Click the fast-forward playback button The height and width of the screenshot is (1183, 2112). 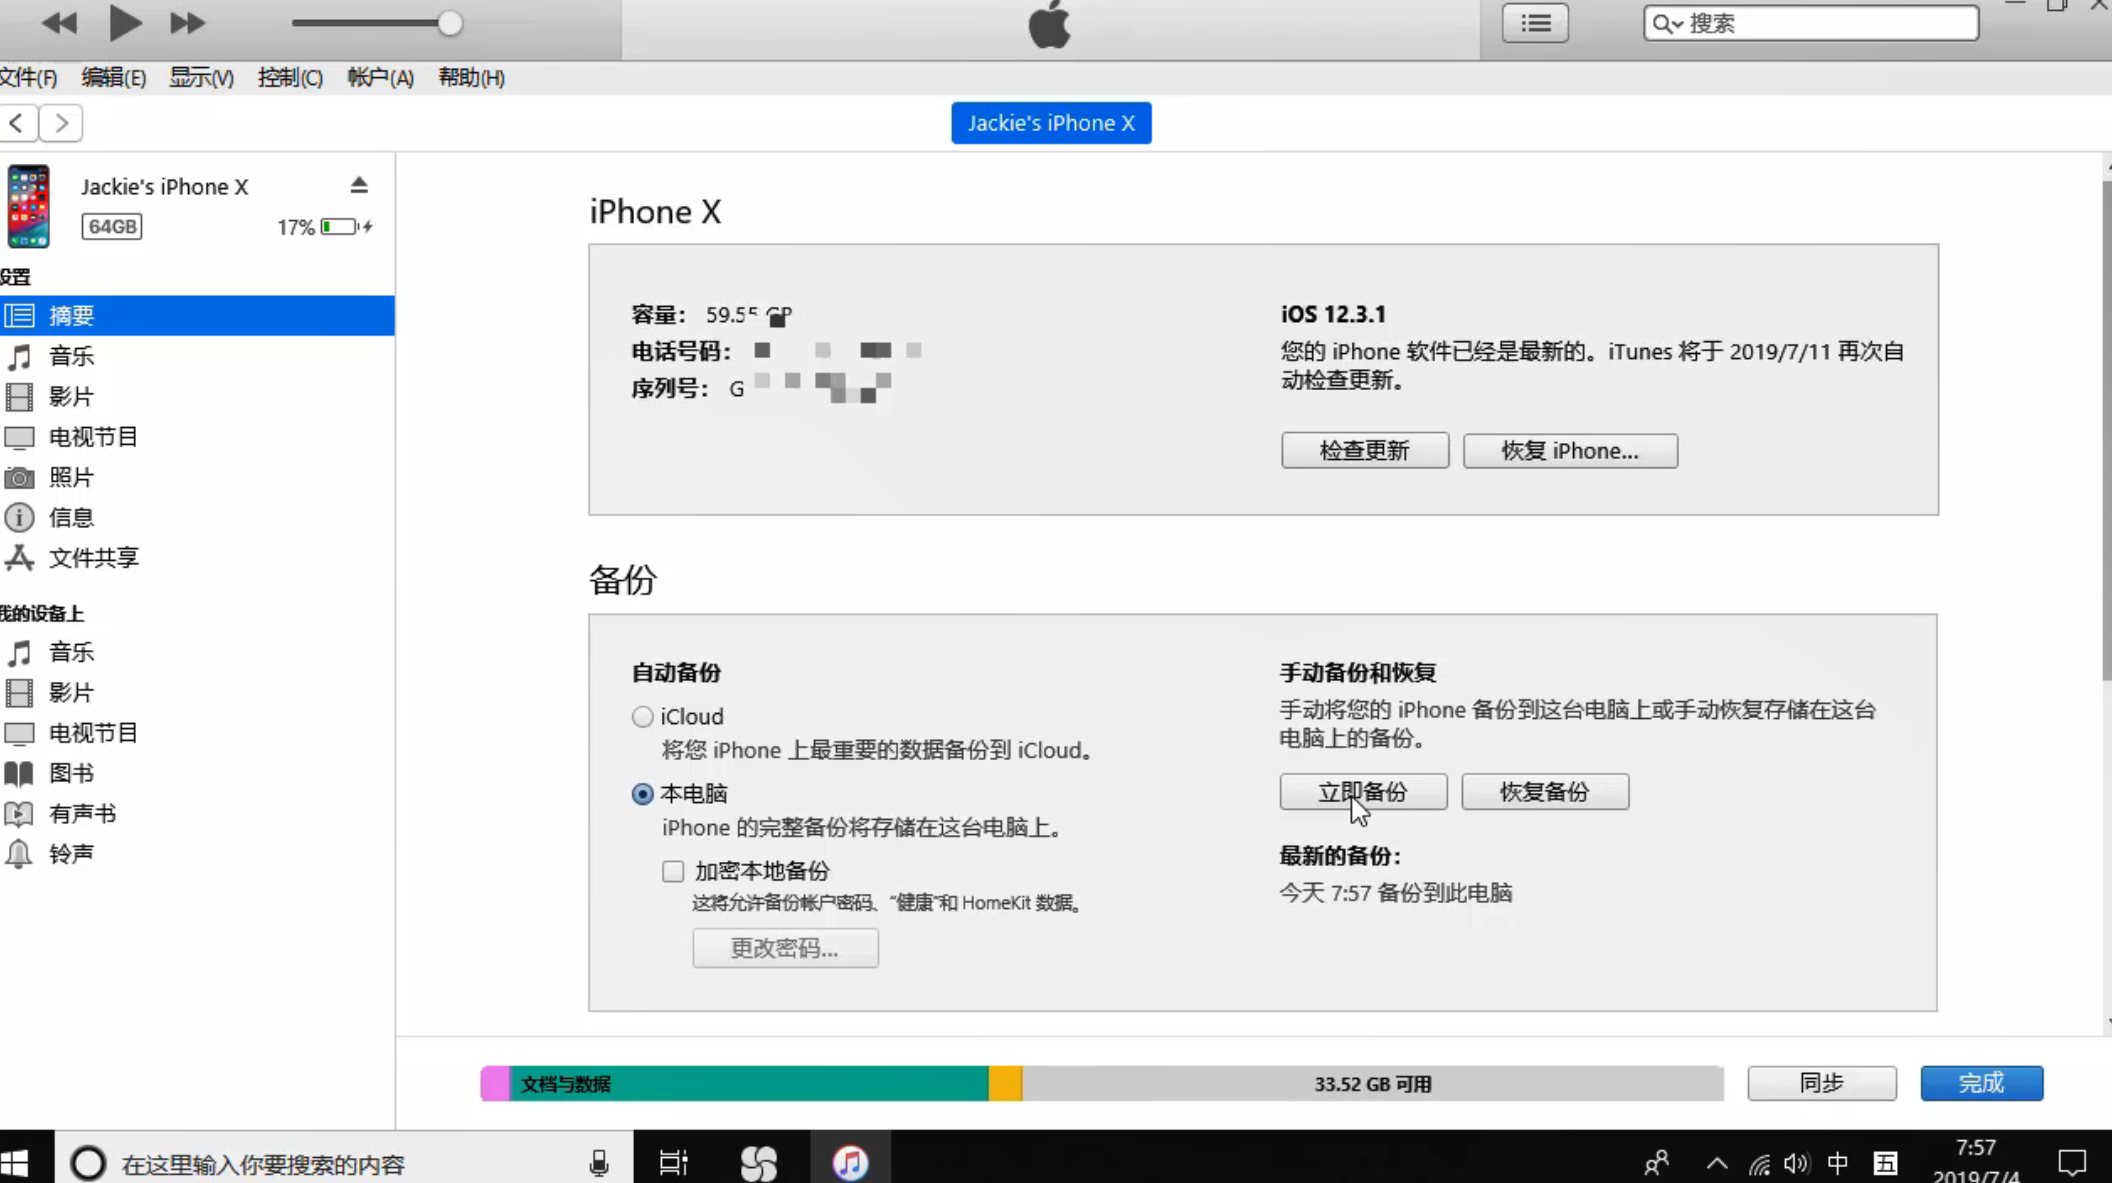click(187, 23)
